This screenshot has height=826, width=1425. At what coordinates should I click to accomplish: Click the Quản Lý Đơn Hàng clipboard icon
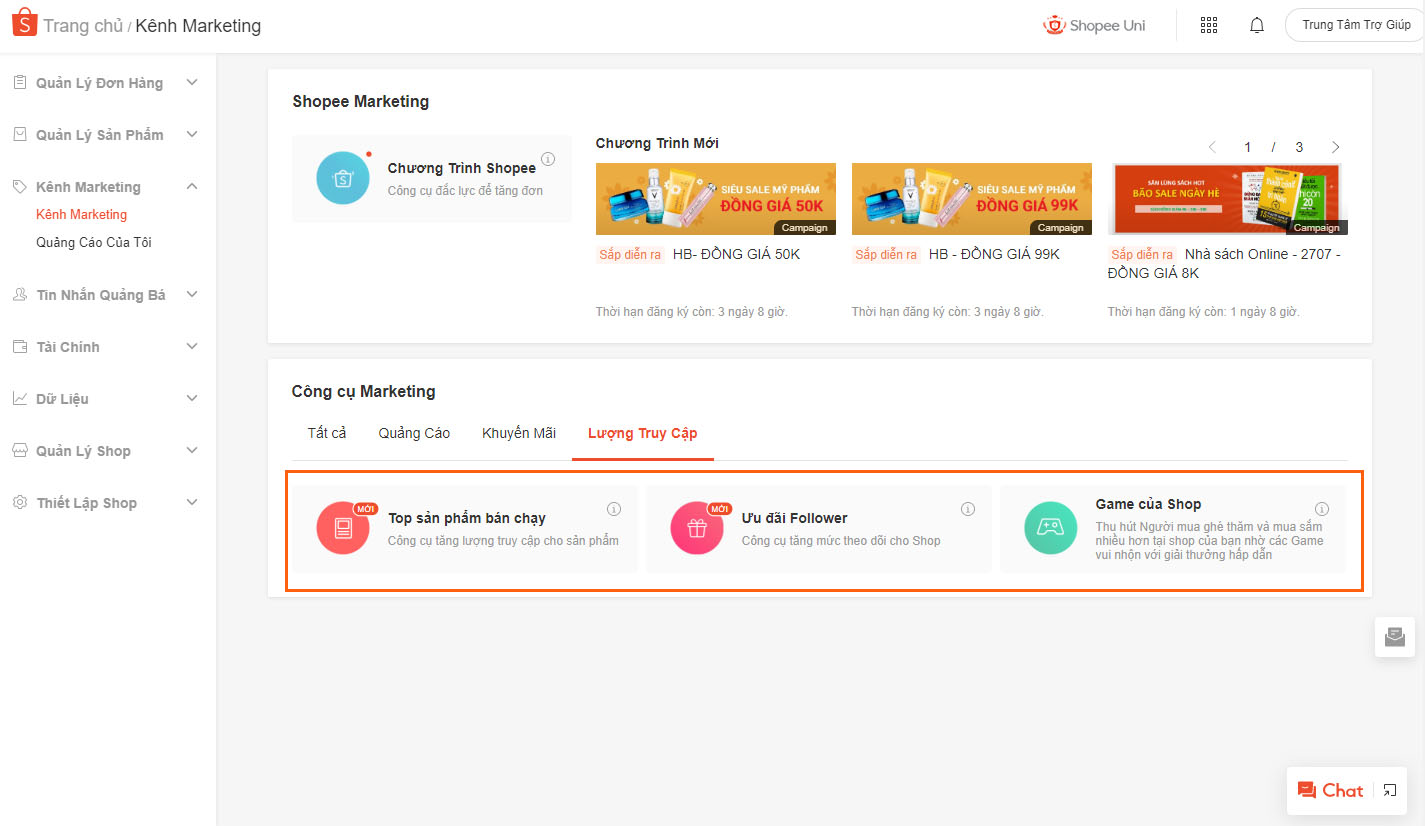click(x=19, y=82)
